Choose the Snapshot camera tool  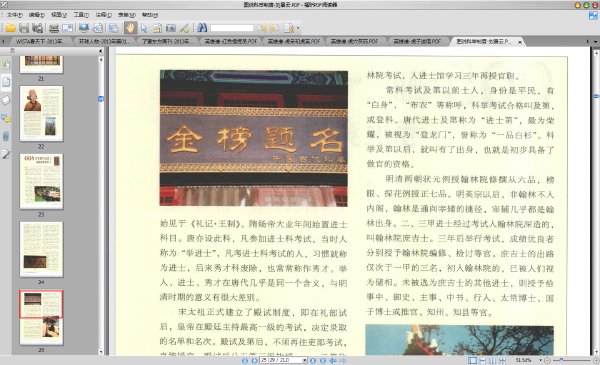(x=171, y=28)
